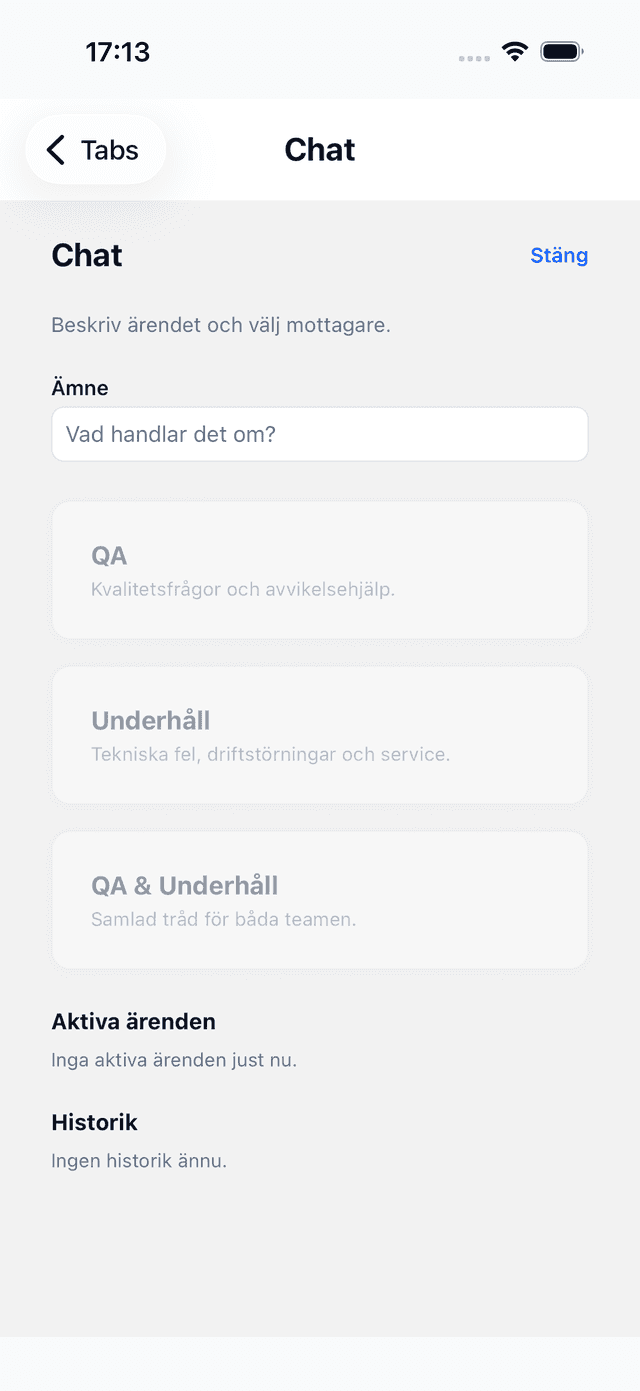640x1391 pixels.
Task: Tap the Chat title in the navigation bar
Action: [320, 150]
